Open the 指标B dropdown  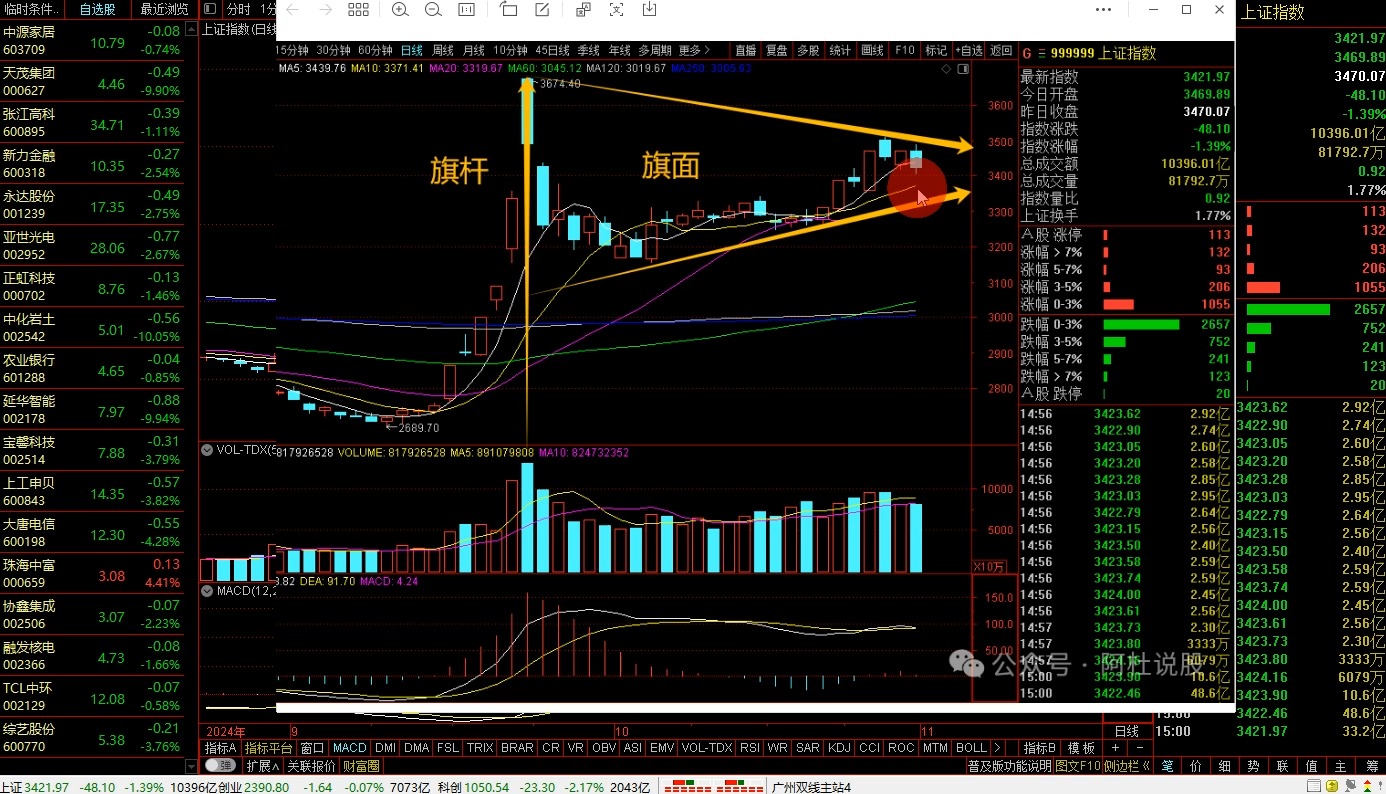click(x=1040, y=748)
